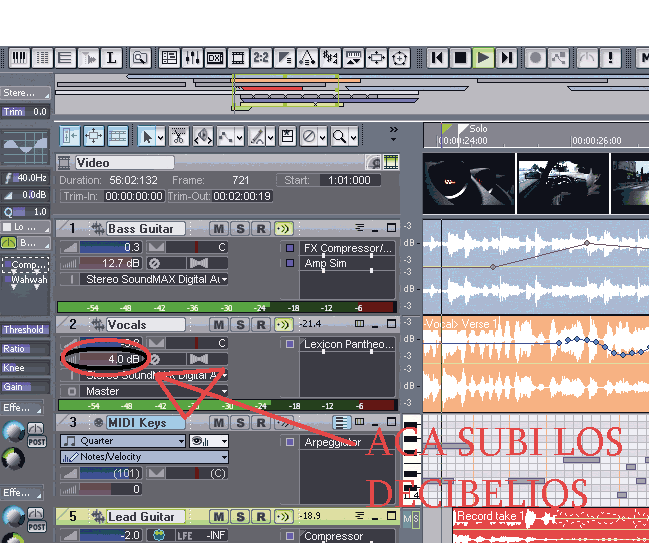The width and height of the screenshot is (649, 543).
Task: Select the magnifier Zoom tool
Action: (x=340, y=136)
